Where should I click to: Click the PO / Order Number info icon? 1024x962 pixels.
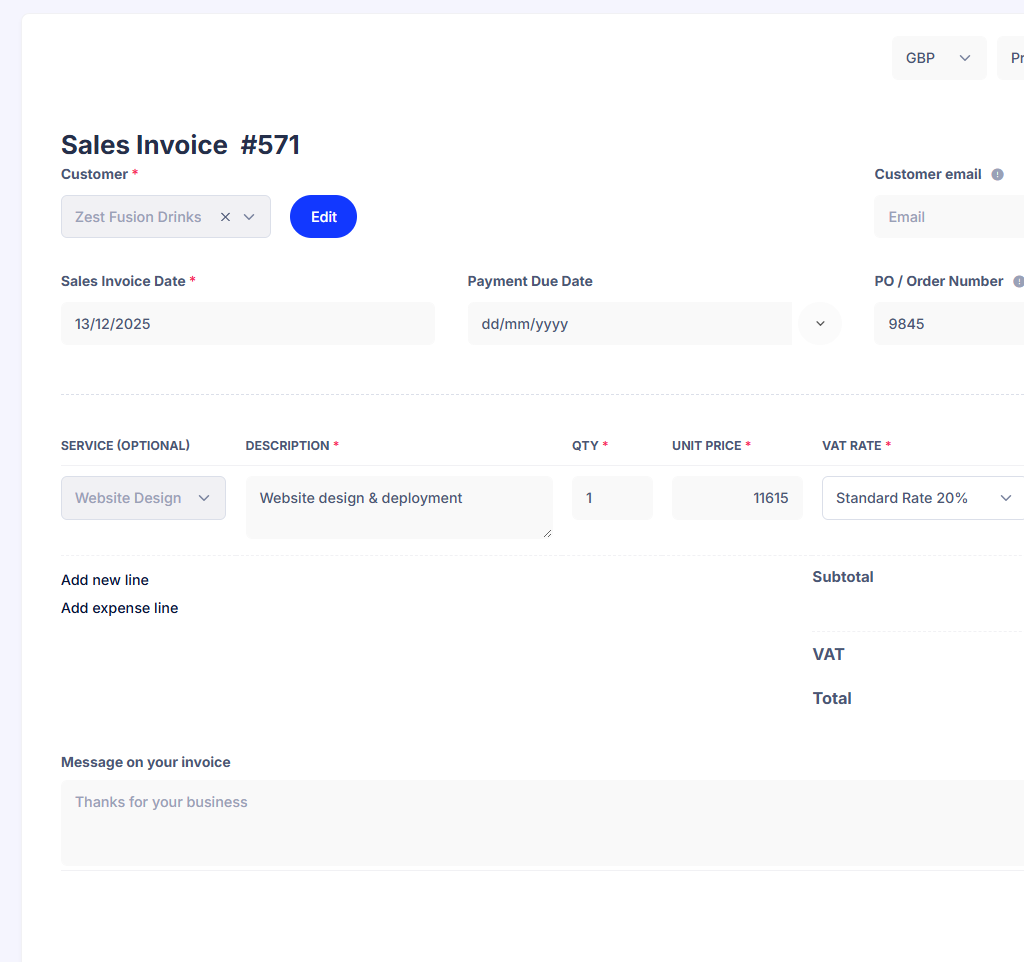pyautogui.click(x=1019, y=281)
